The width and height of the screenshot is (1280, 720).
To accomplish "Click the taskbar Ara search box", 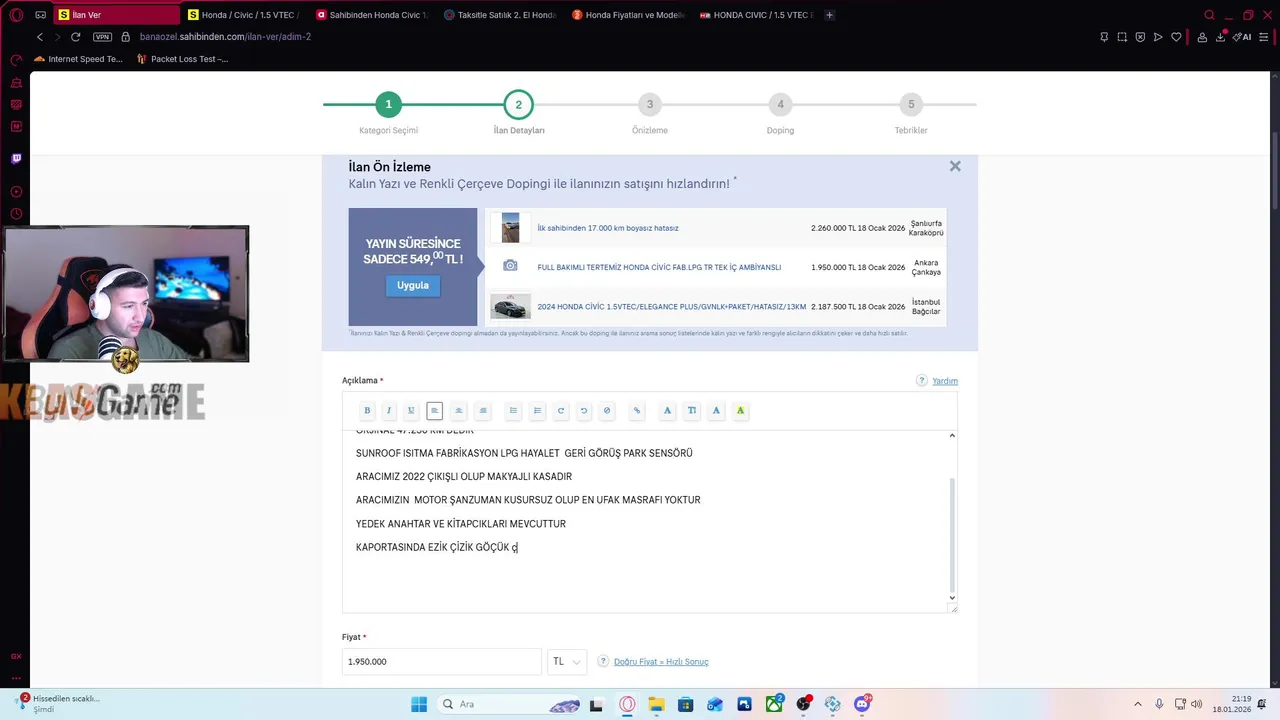I will point(510,704).
